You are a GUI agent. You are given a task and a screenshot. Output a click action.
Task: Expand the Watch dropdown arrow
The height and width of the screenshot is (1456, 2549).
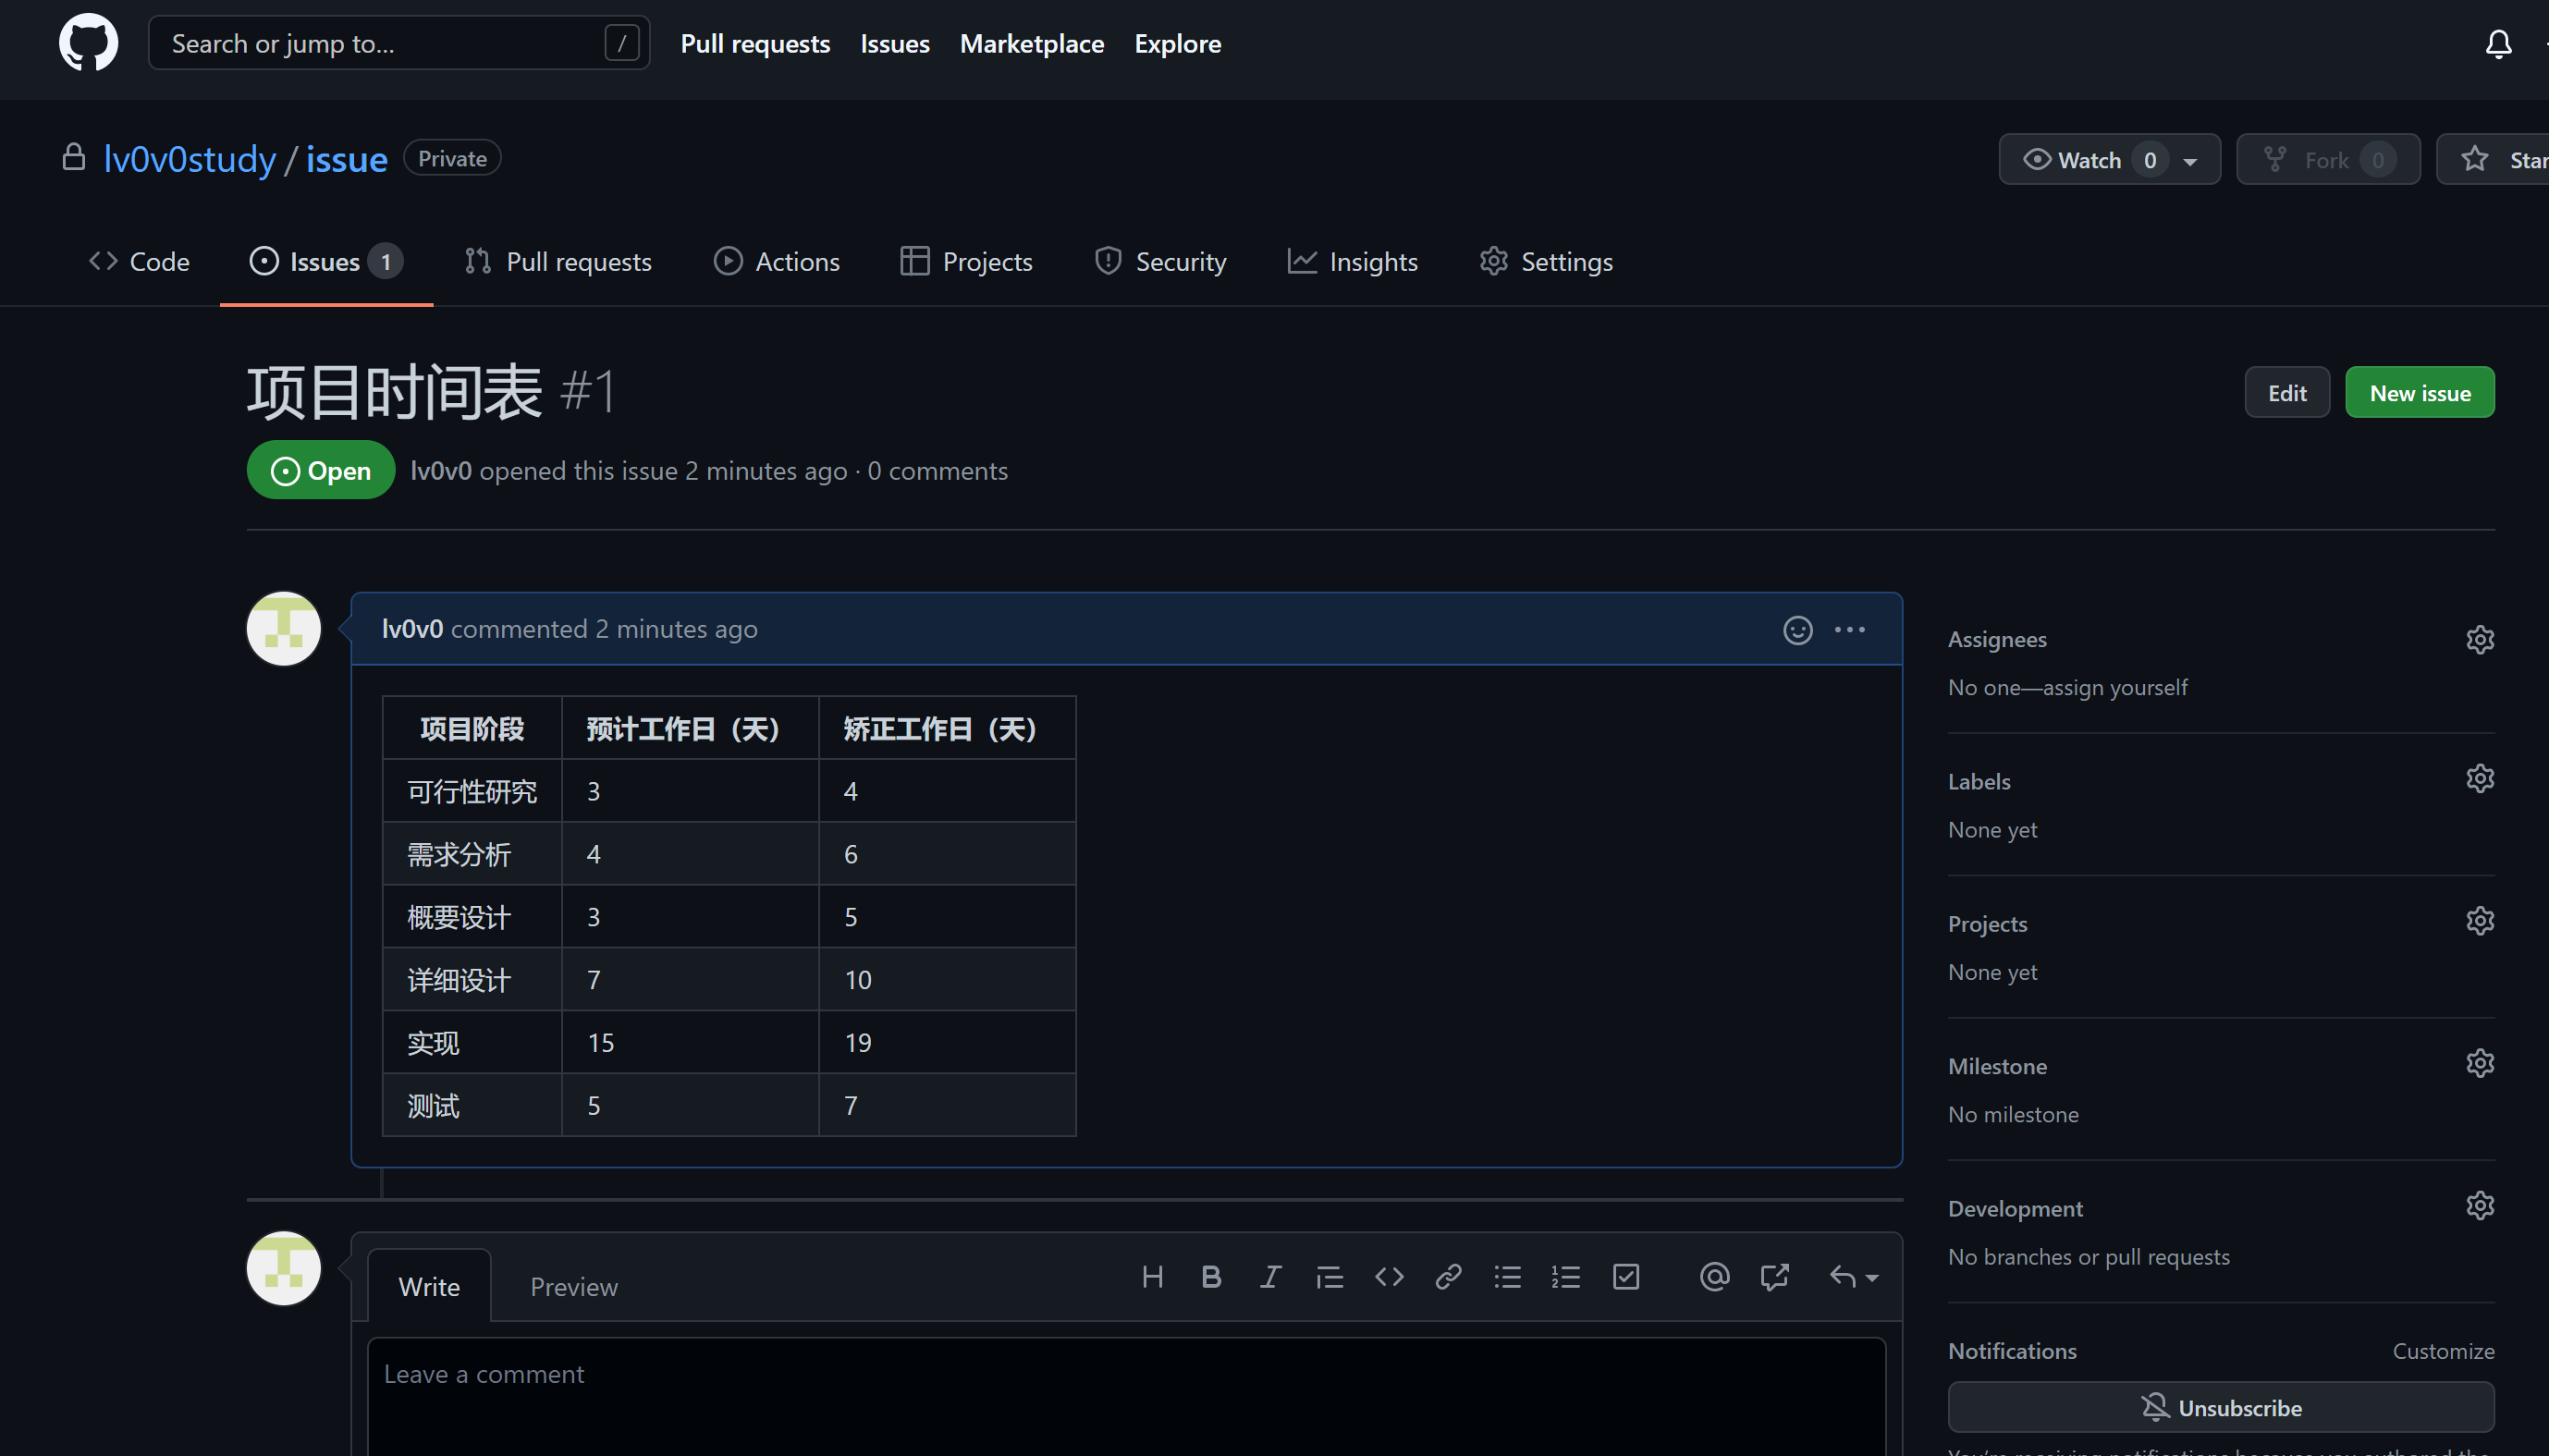(x=2189, y=161)
